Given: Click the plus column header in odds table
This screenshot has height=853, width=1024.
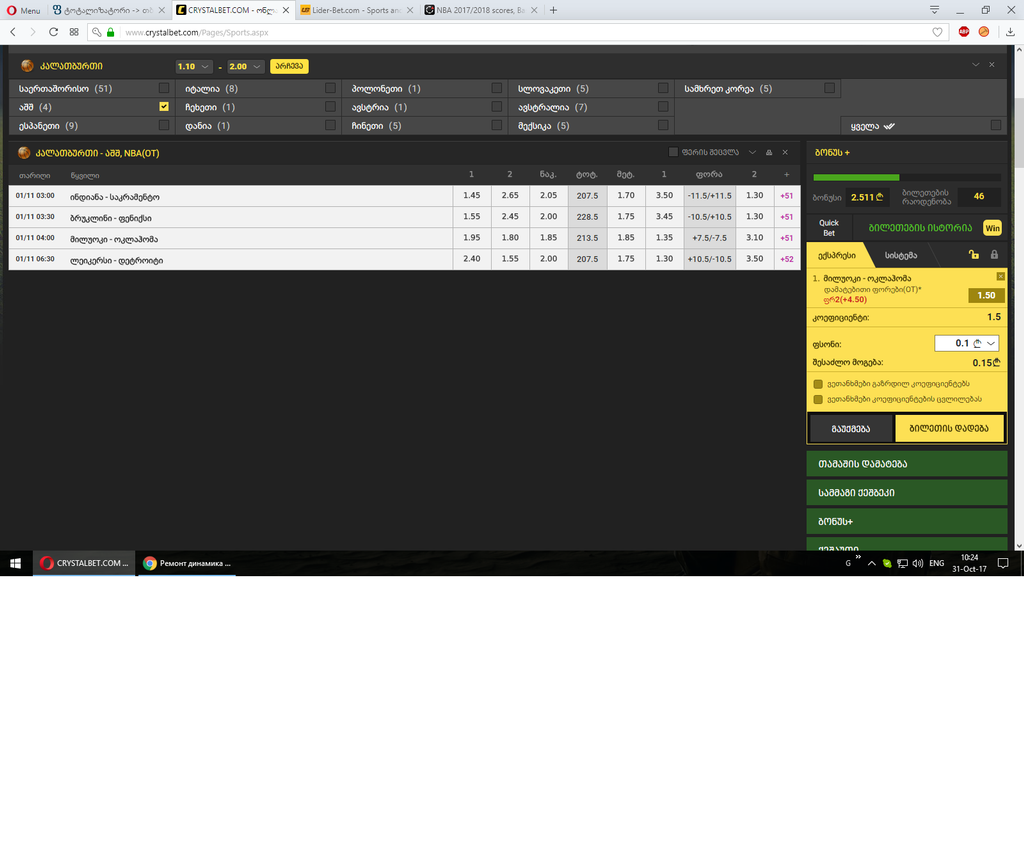Looking at the screenshot, I should tap(786, 174).
